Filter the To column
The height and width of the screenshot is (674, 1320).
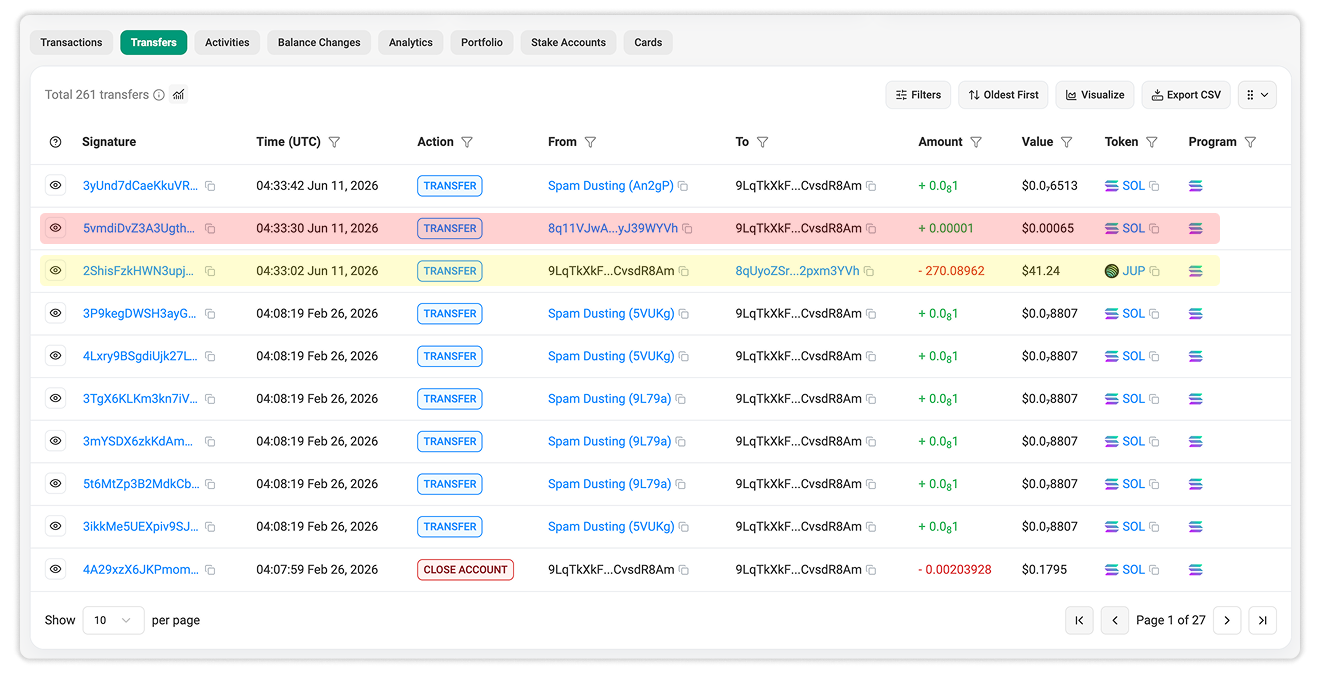tap(762, 142)
